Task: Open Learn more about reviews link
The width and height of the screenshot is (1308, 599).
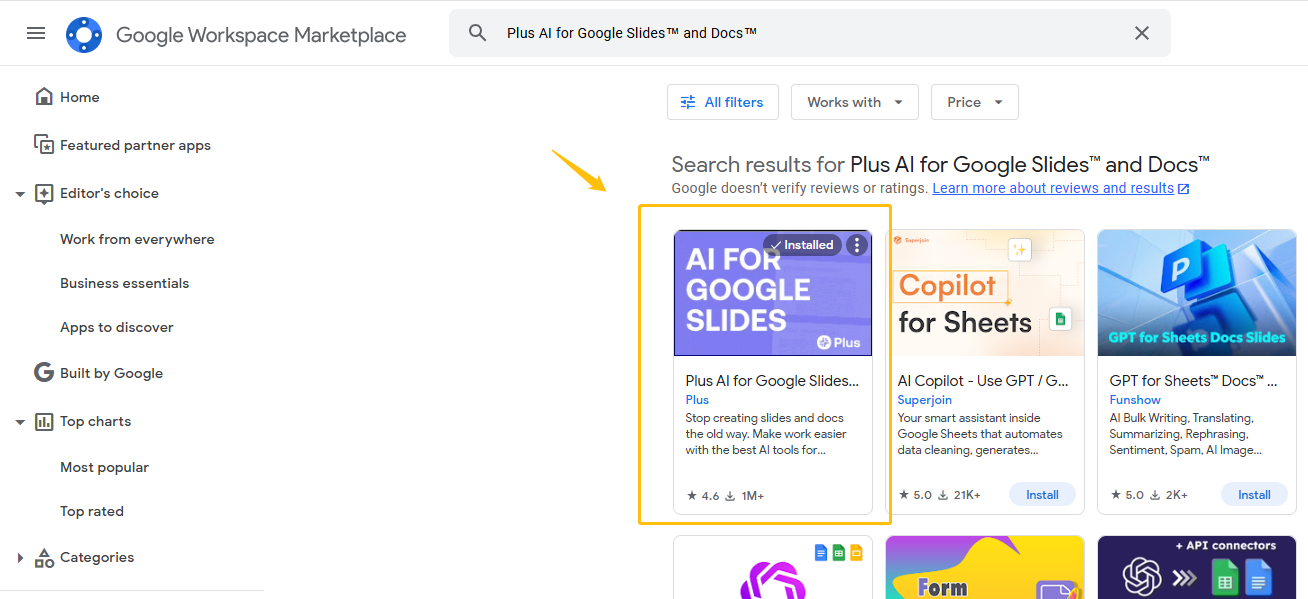Action: [1053, 188]
